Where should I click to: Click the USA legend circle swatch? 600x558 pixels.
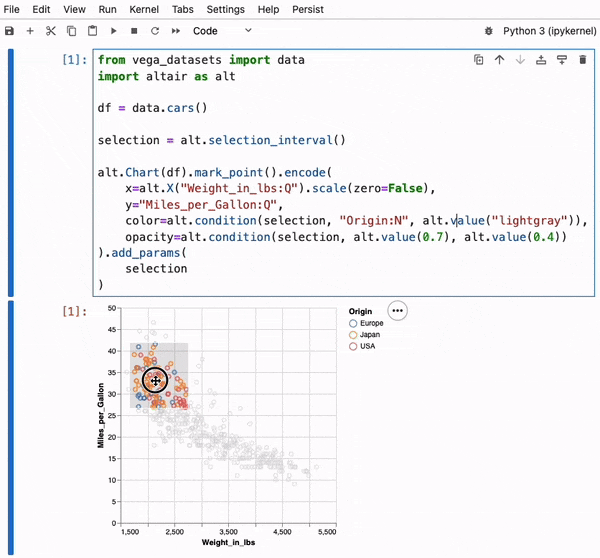pos(353,346)
